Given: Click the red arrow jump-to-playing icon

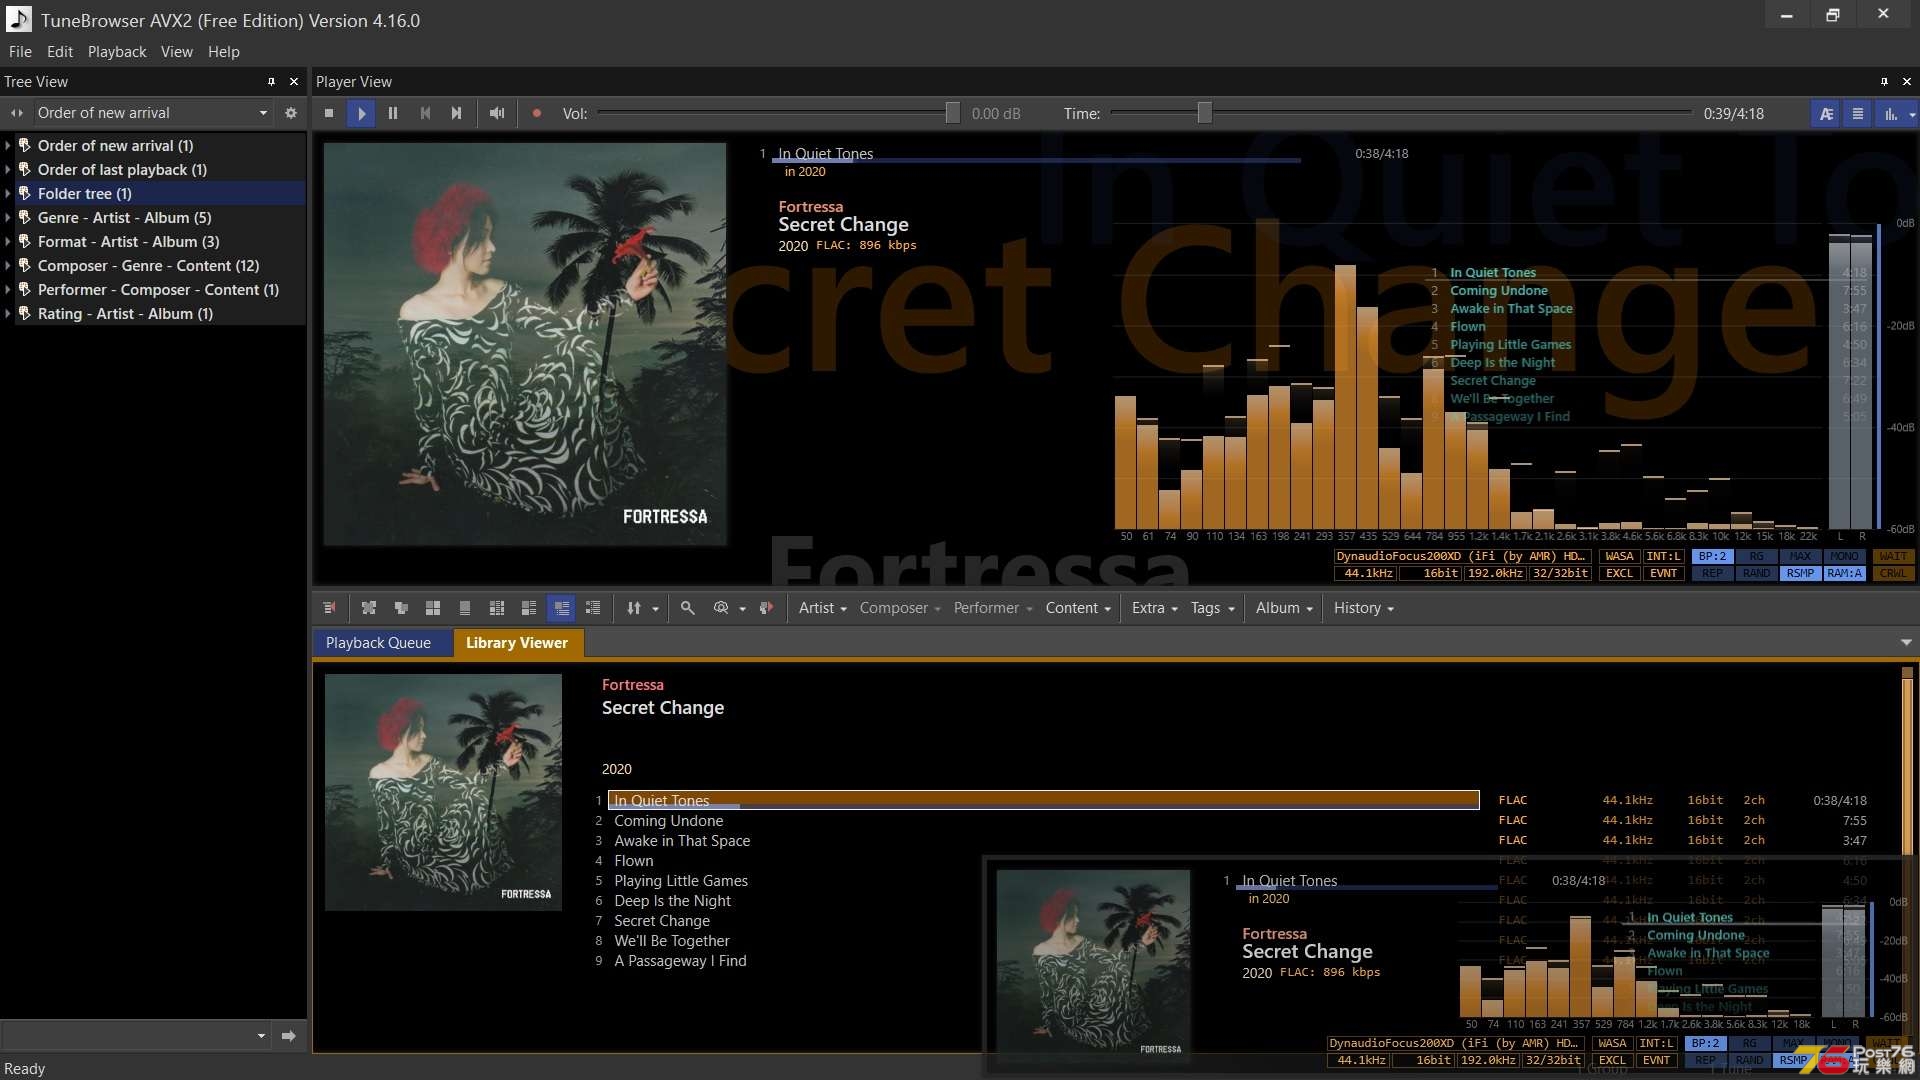Looking at the screenshot, I should 767,608.
